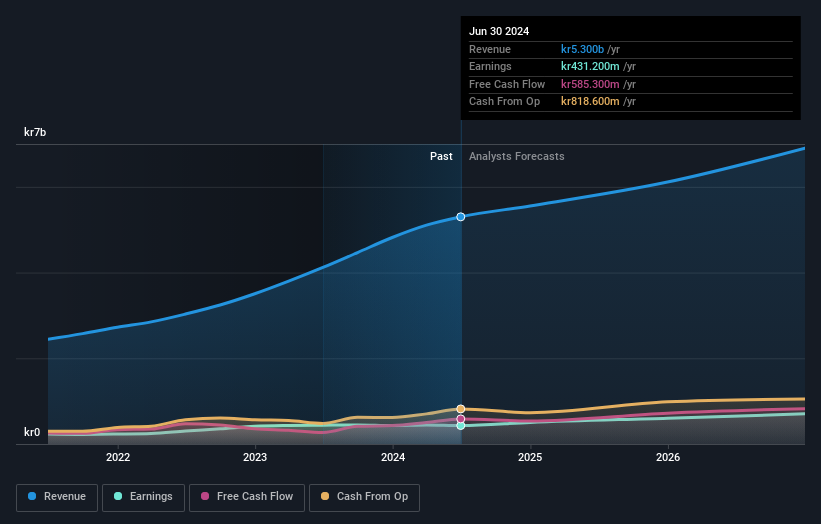Image resolution: width=821 pixels, height=524 pixels.
Task: Click the Past label on the chart
Action: 441,156
